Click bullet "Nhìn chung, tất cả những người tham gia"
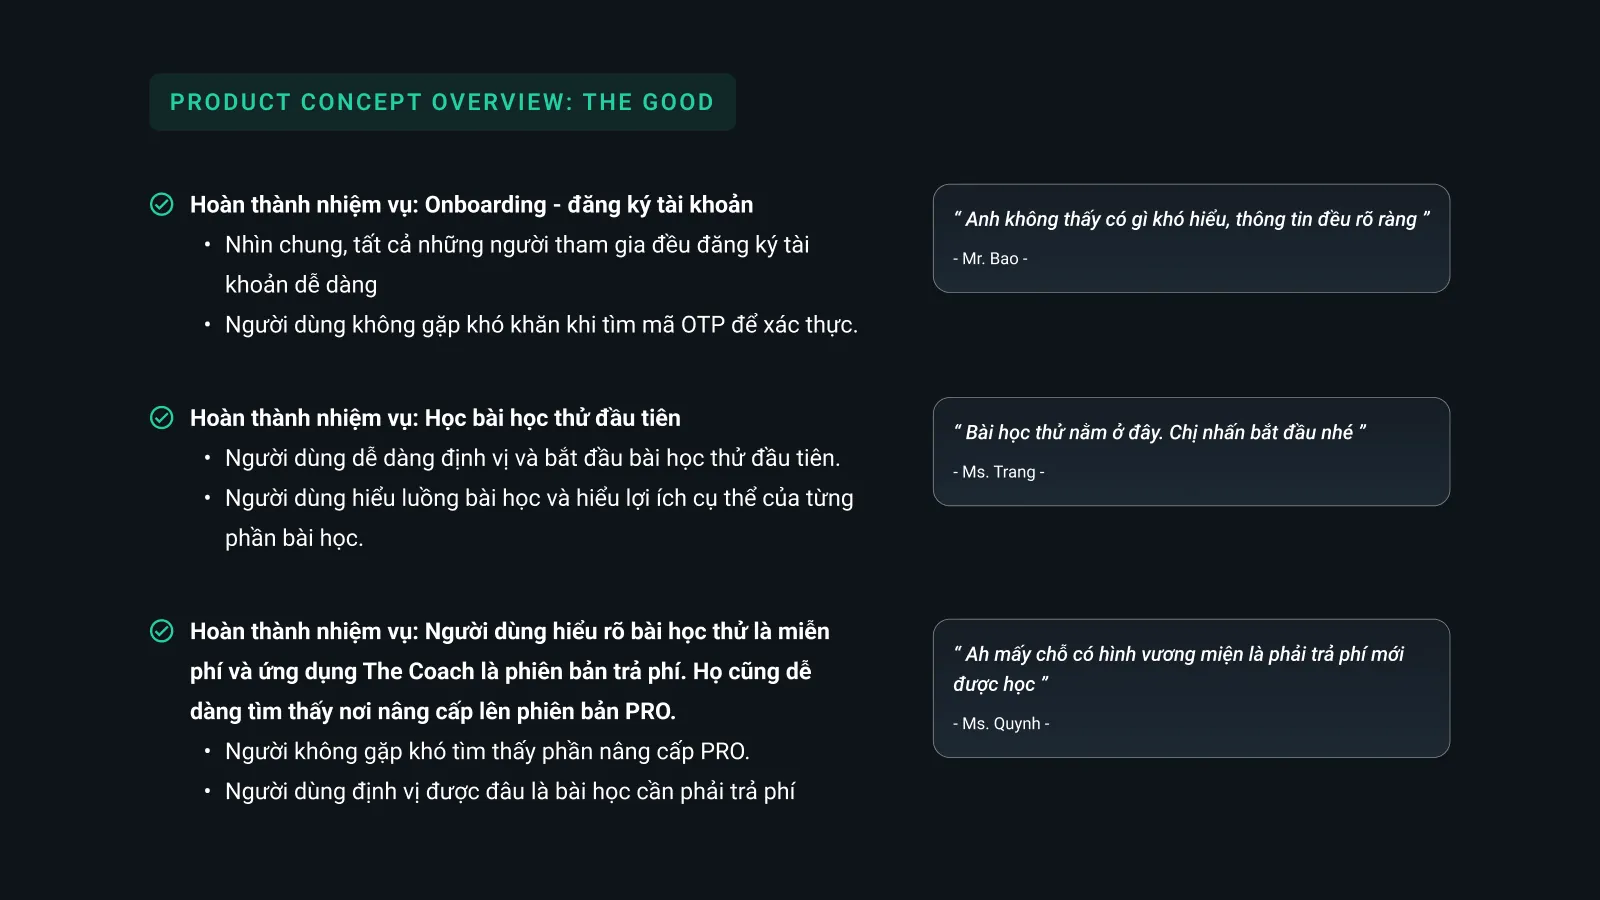 click(517, 265)
